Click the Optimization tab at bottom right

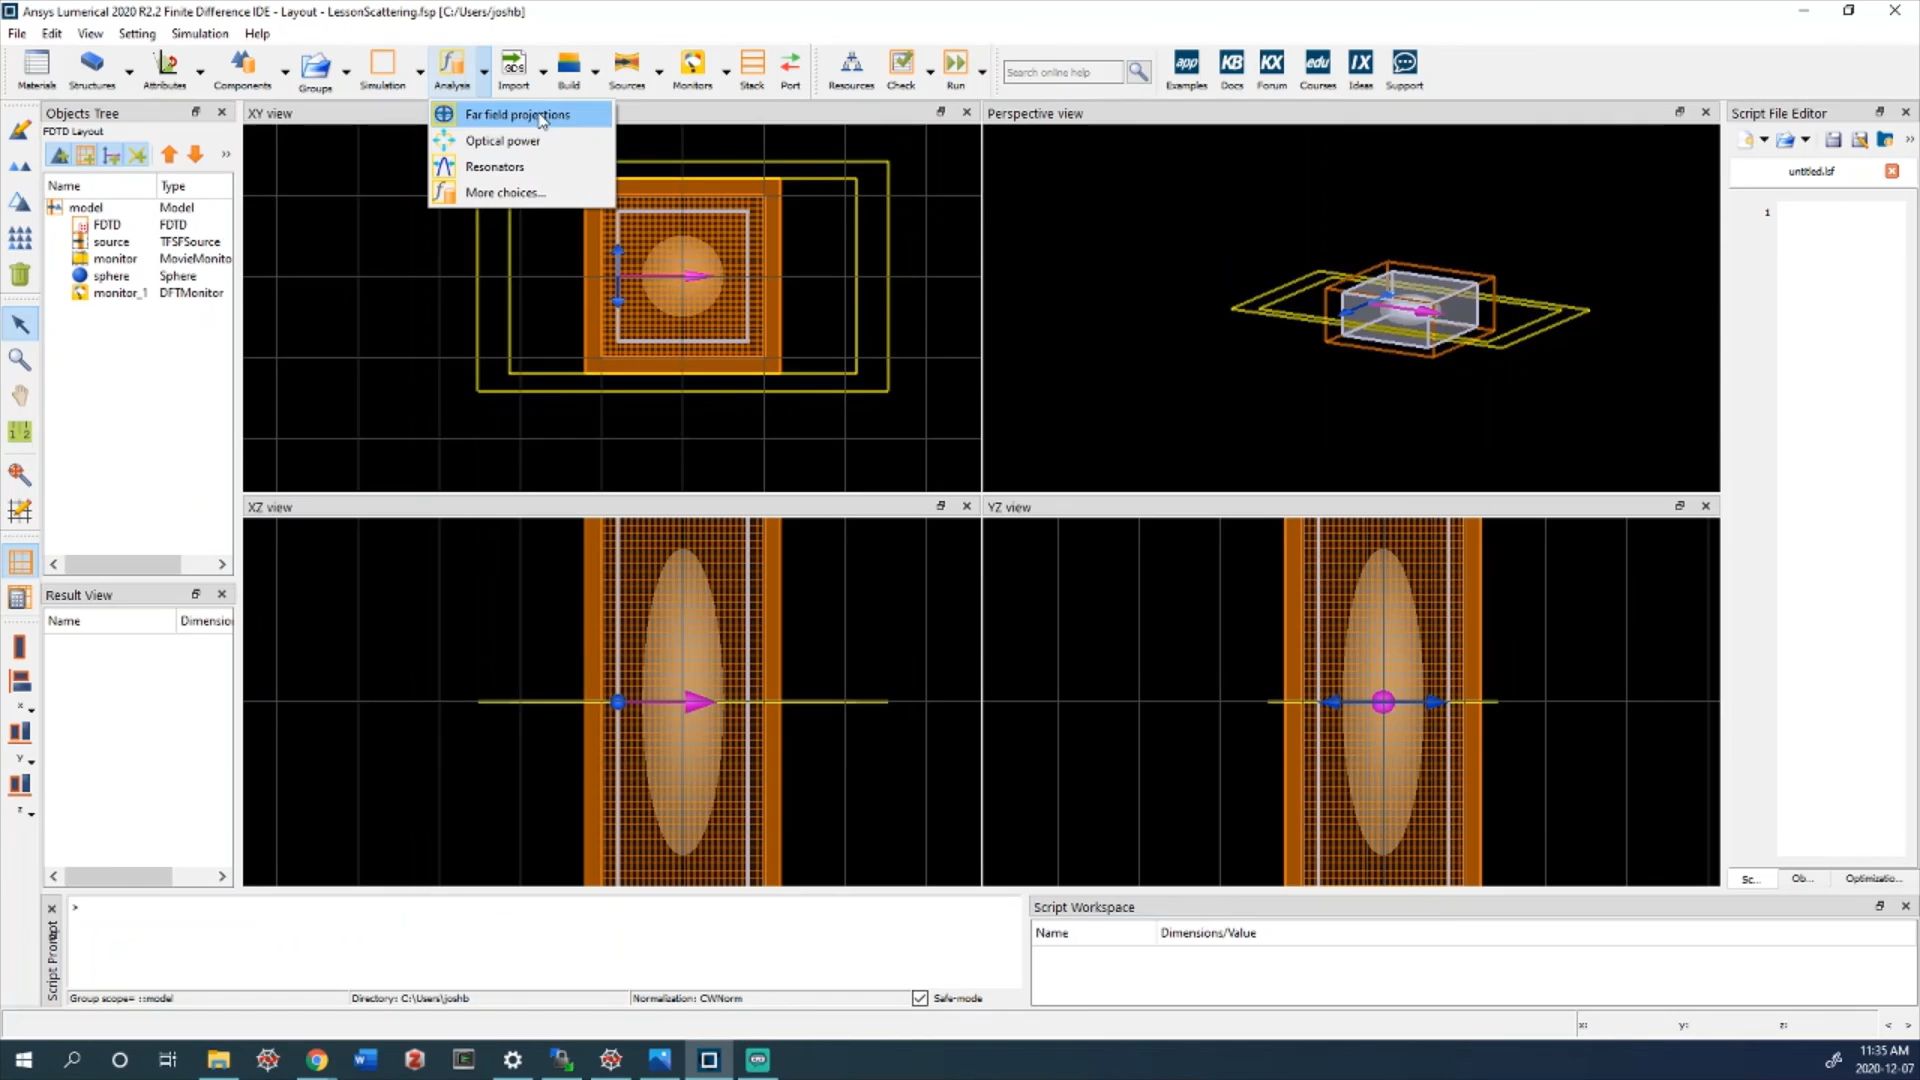pos(1872,879)
